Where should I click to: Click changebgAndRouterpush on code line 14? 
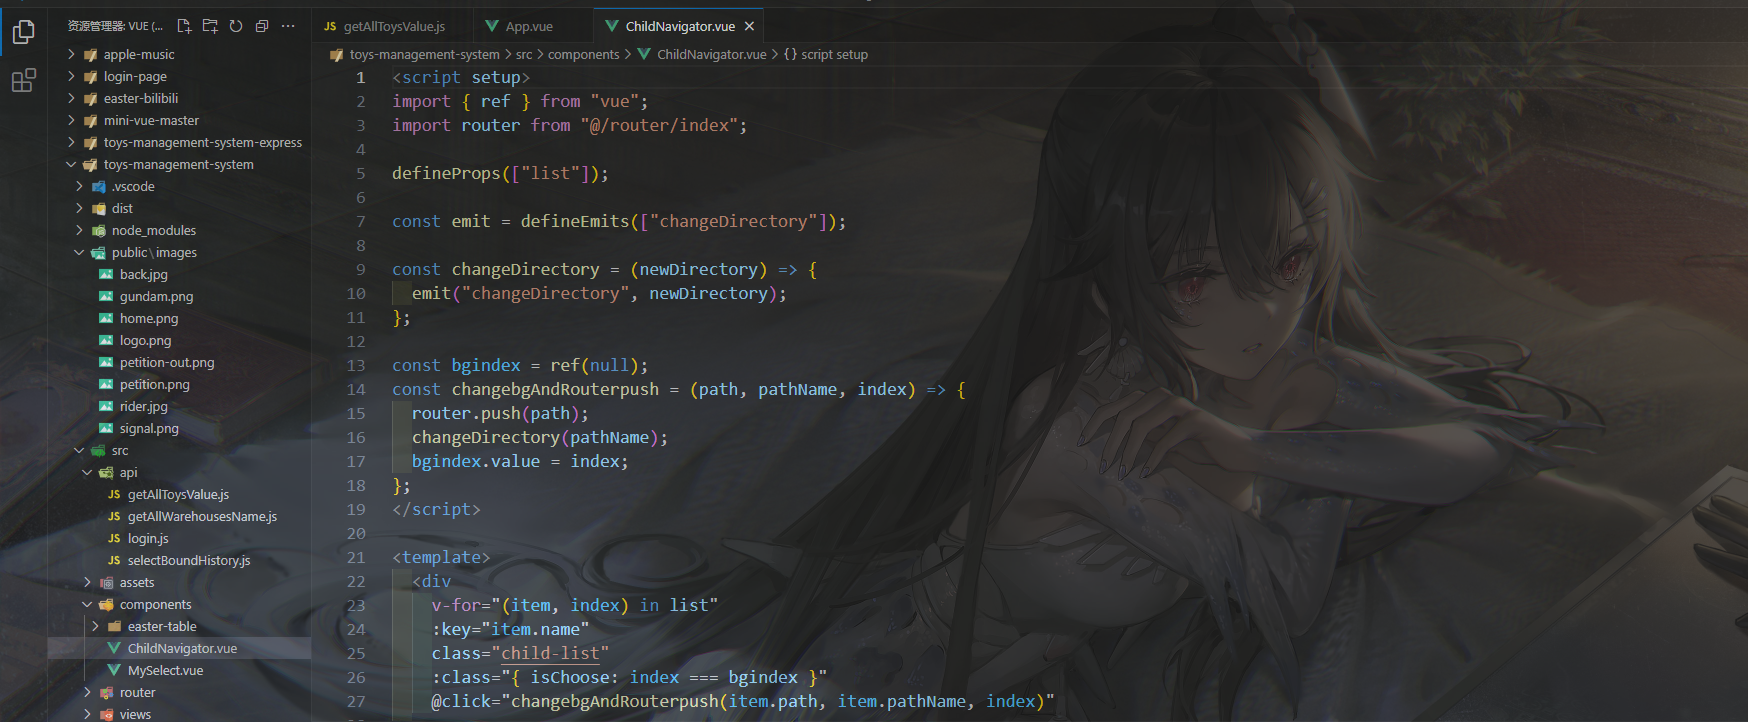point(555,389)
